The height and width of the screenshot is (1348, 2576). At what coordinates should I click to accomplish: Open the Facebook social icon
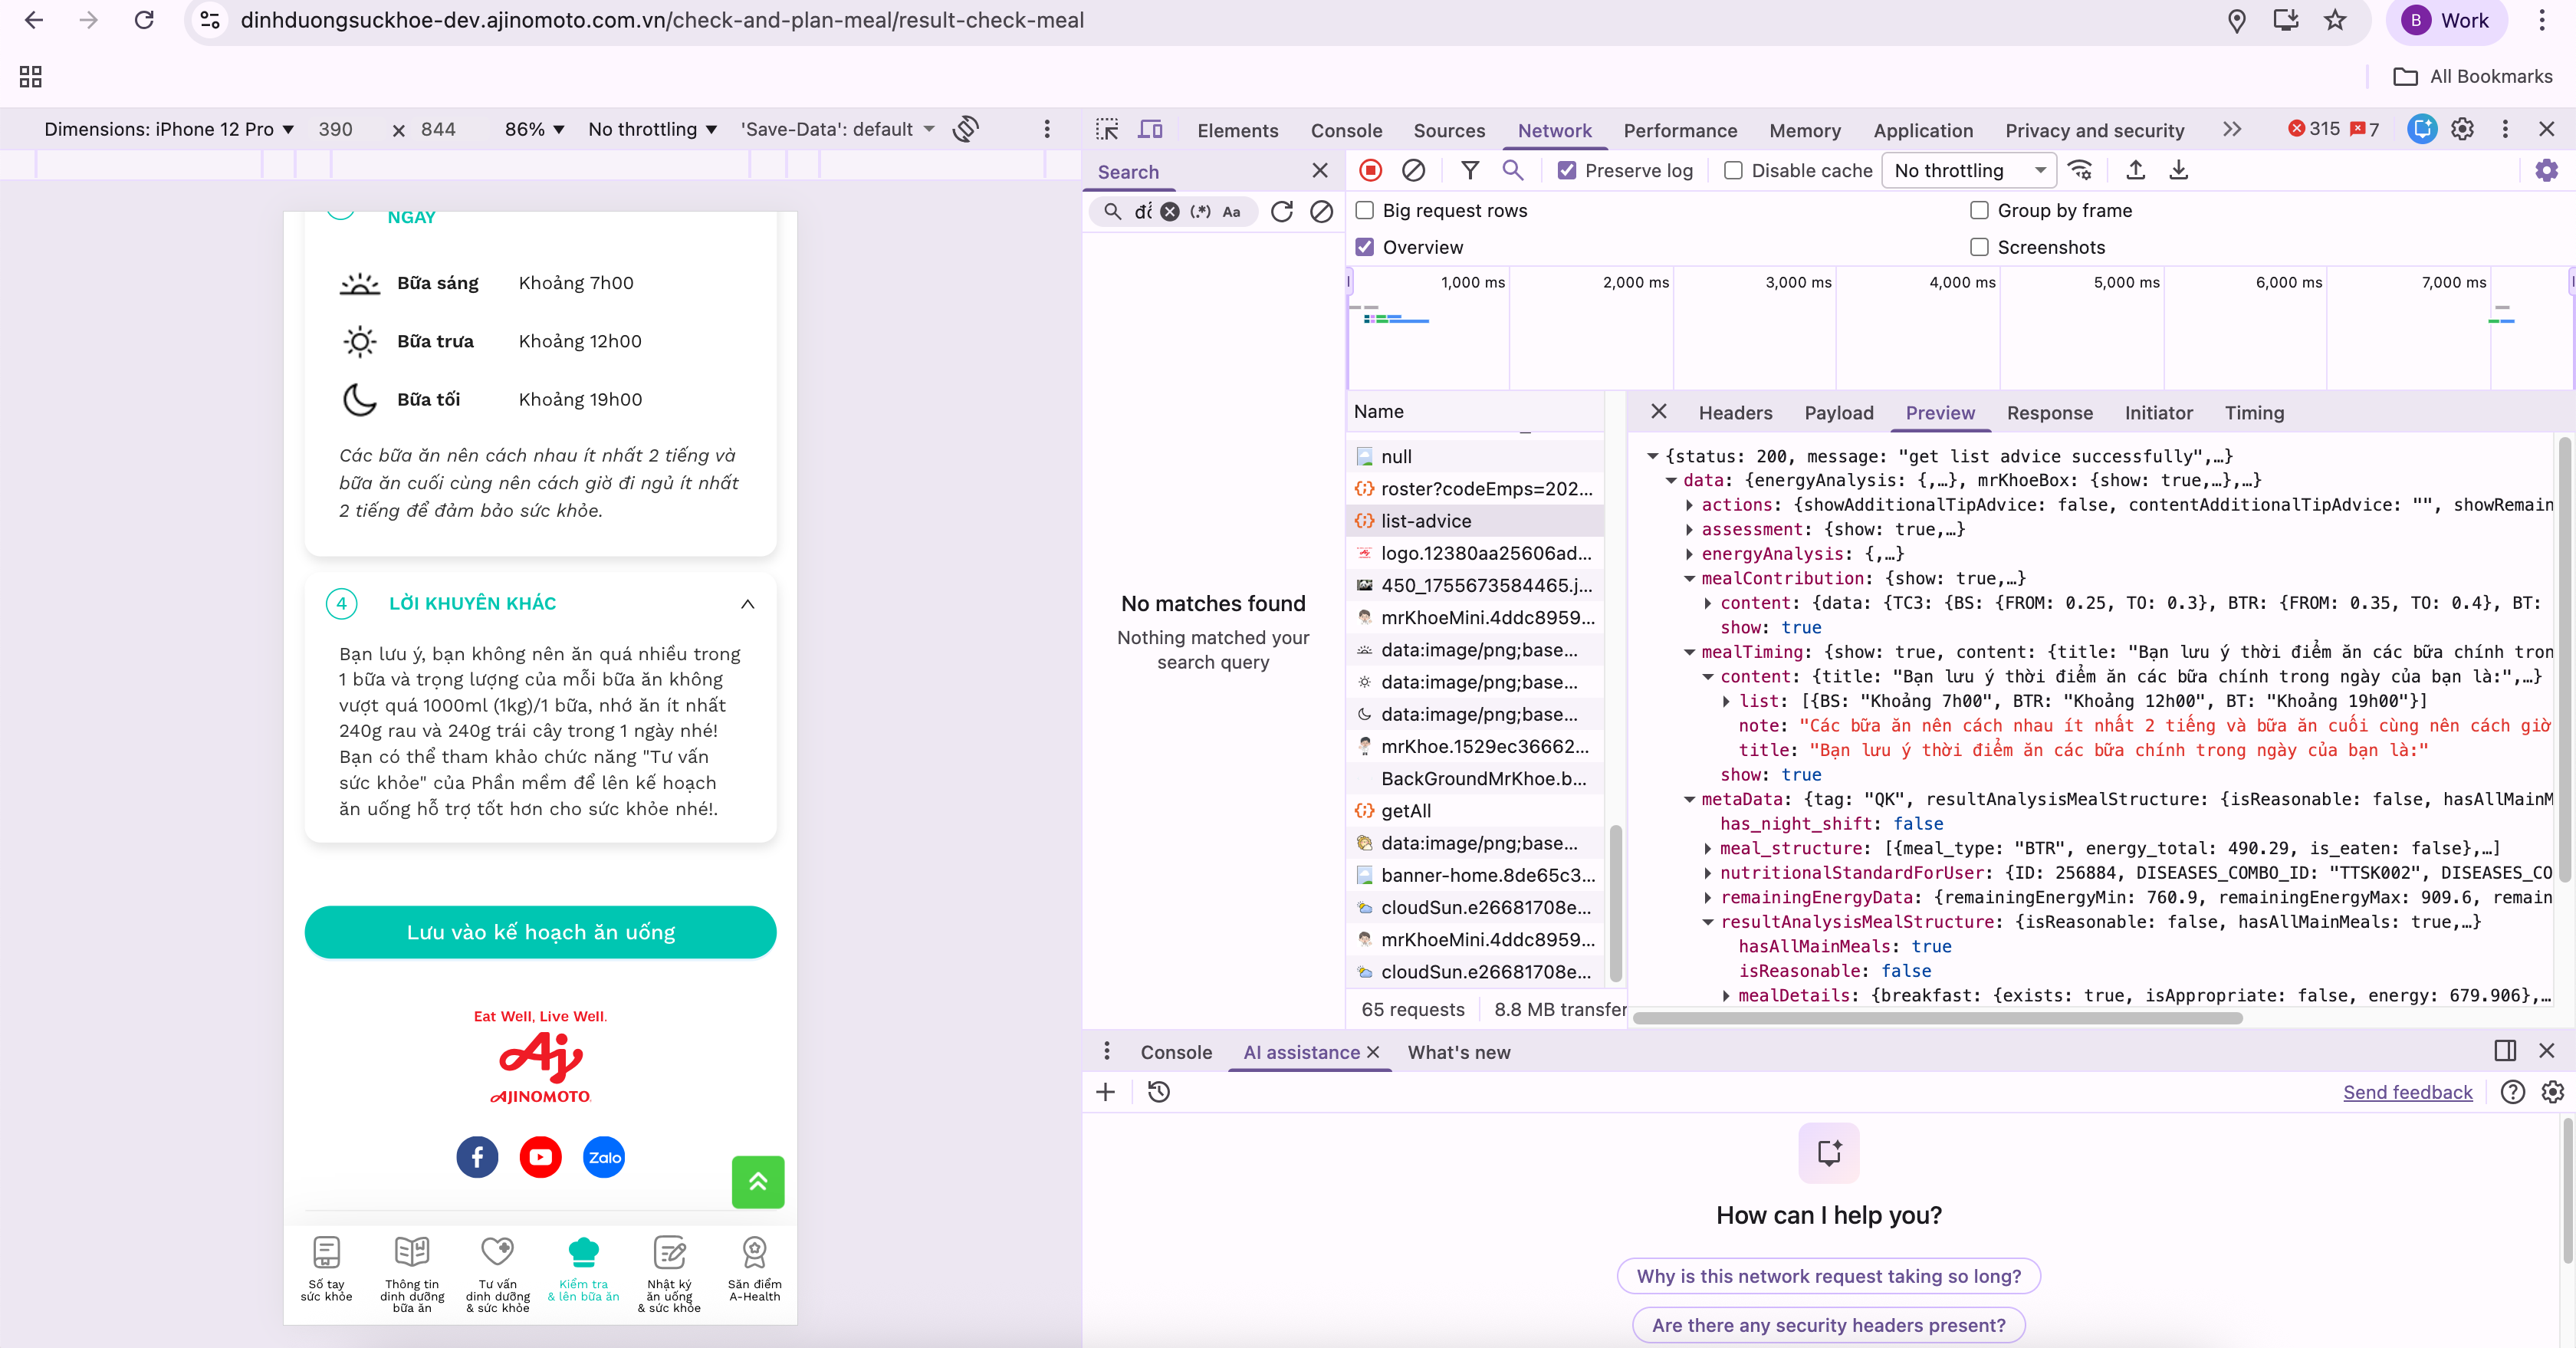pos(477,1157)
